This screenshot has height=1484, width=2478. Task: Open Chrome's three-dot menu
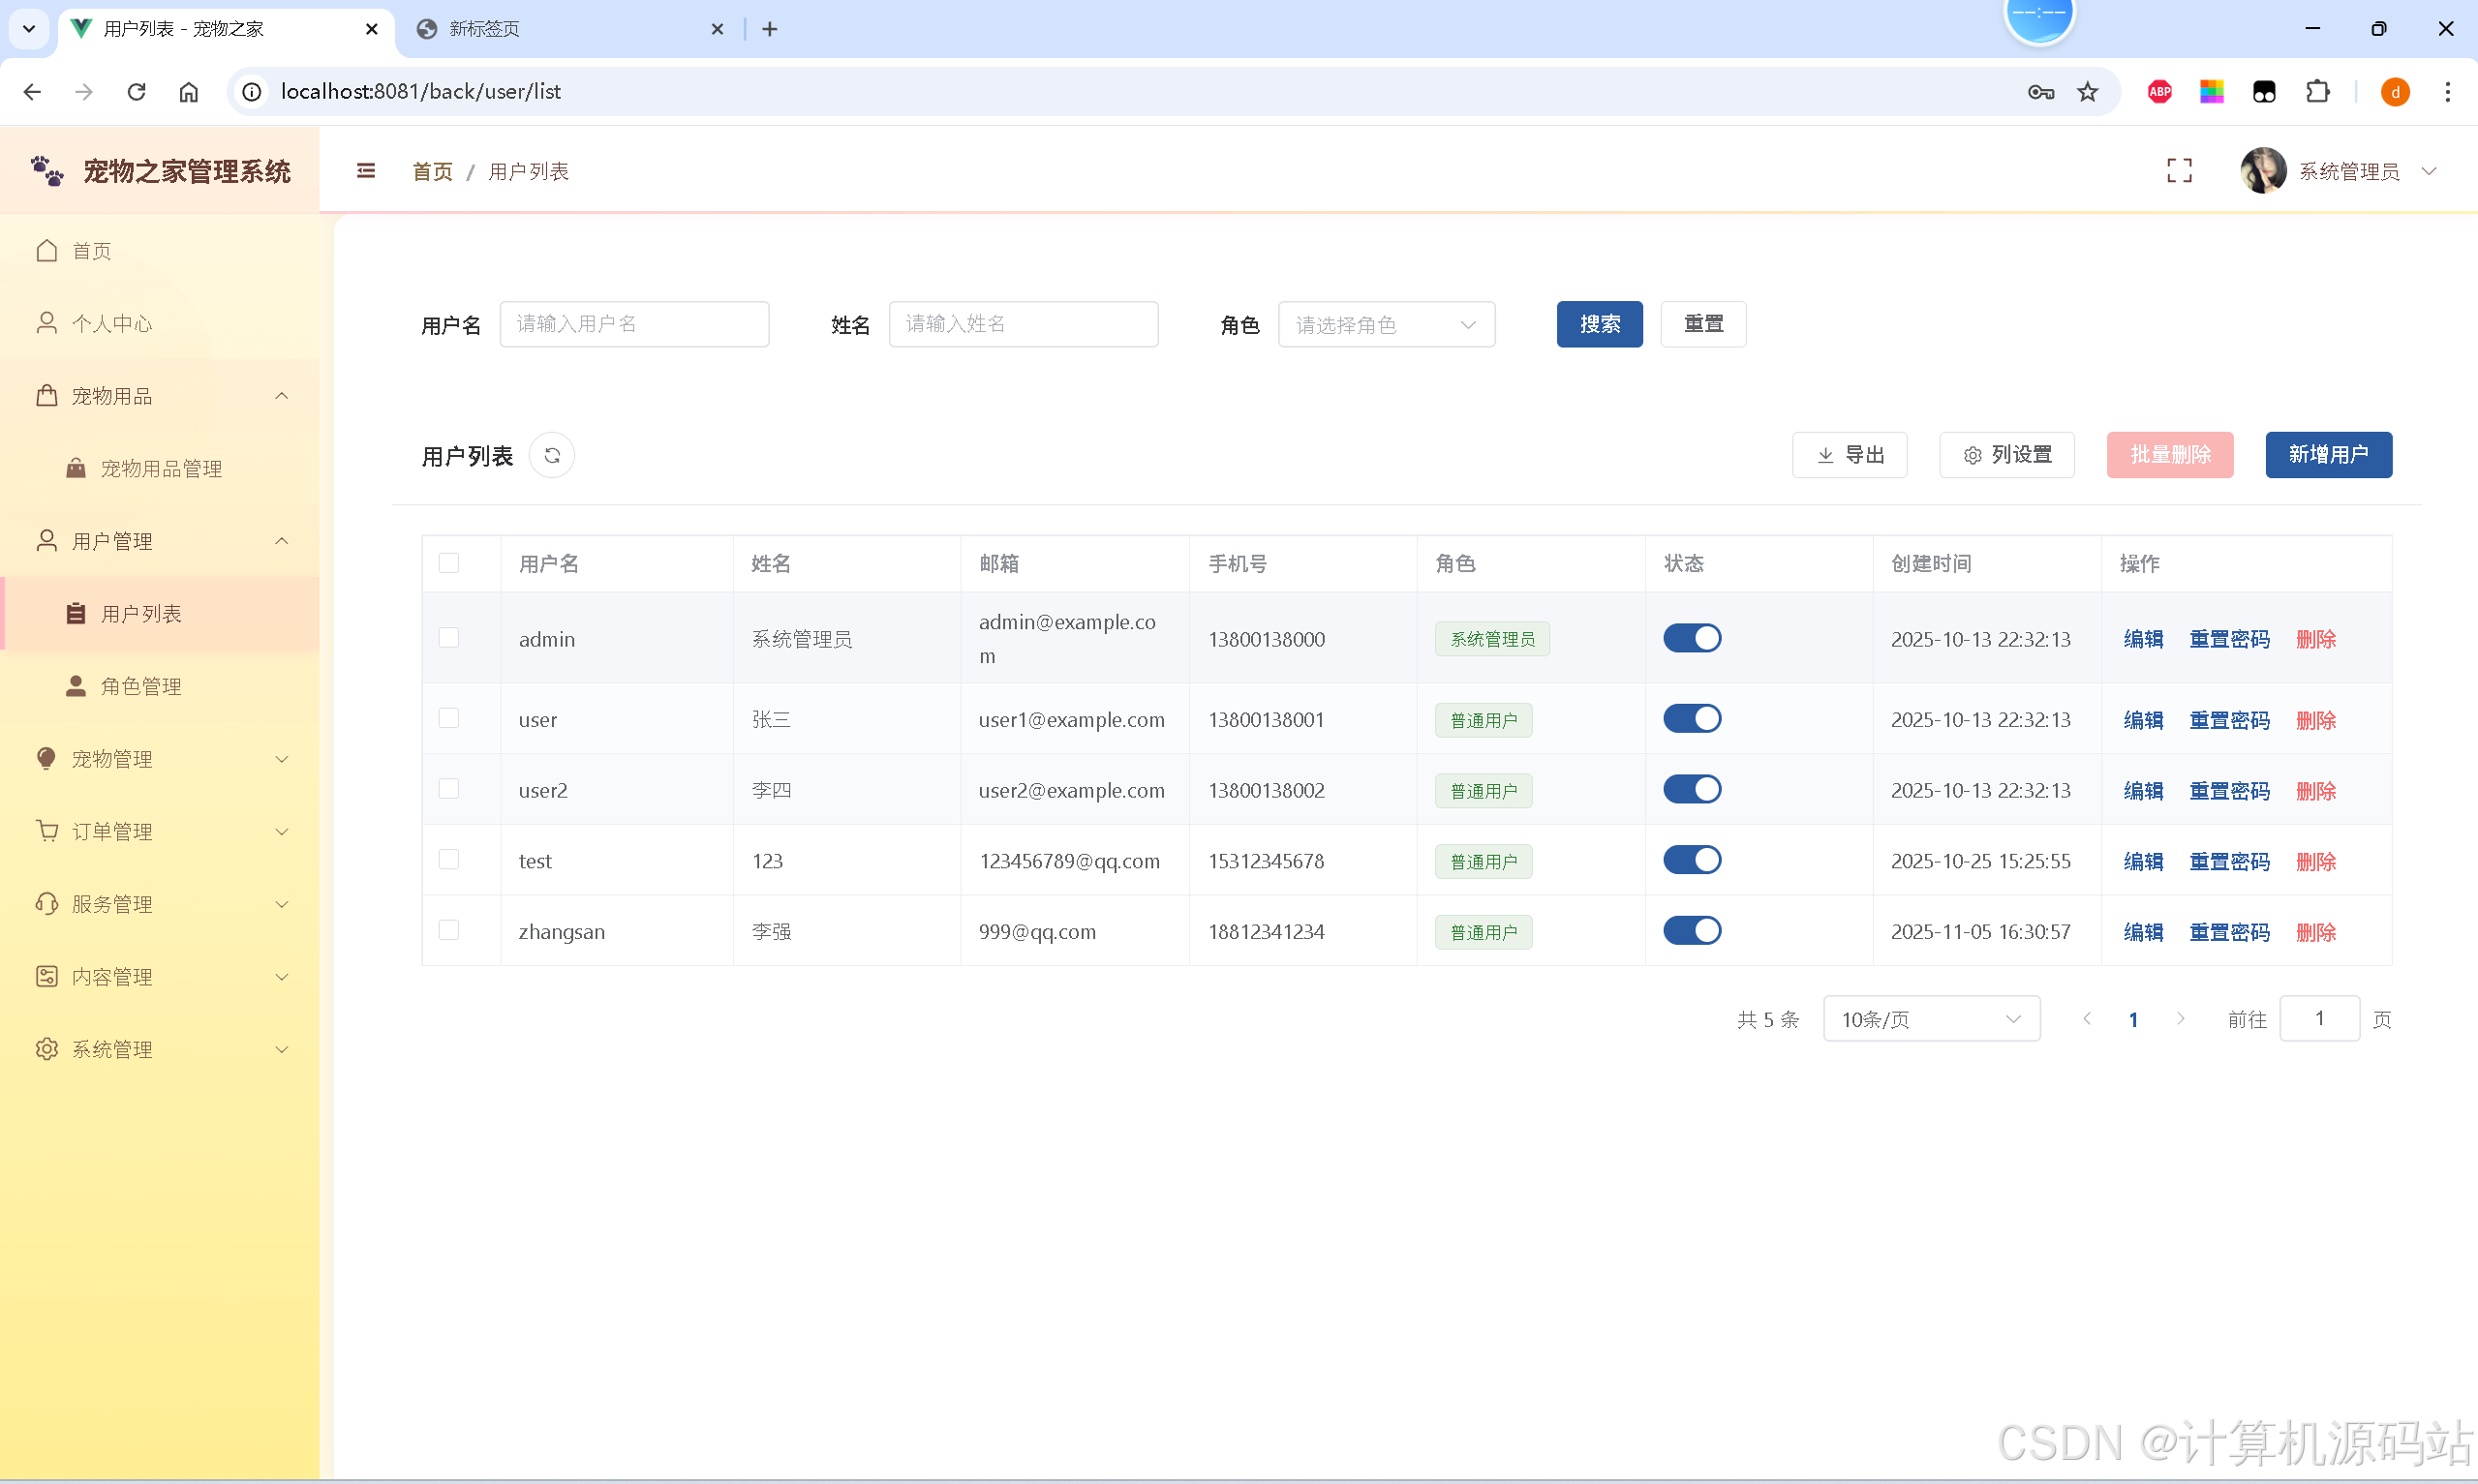2447,92
